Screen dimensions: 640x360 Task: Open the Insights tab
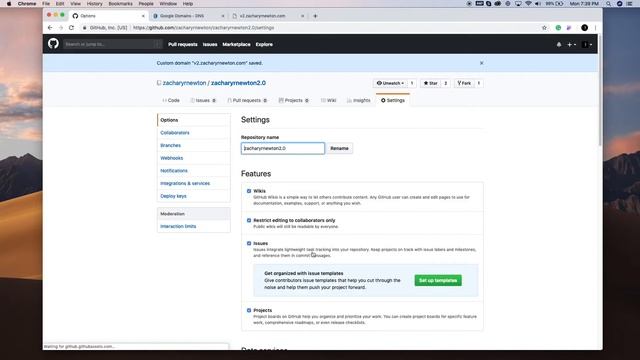[358, 100]
